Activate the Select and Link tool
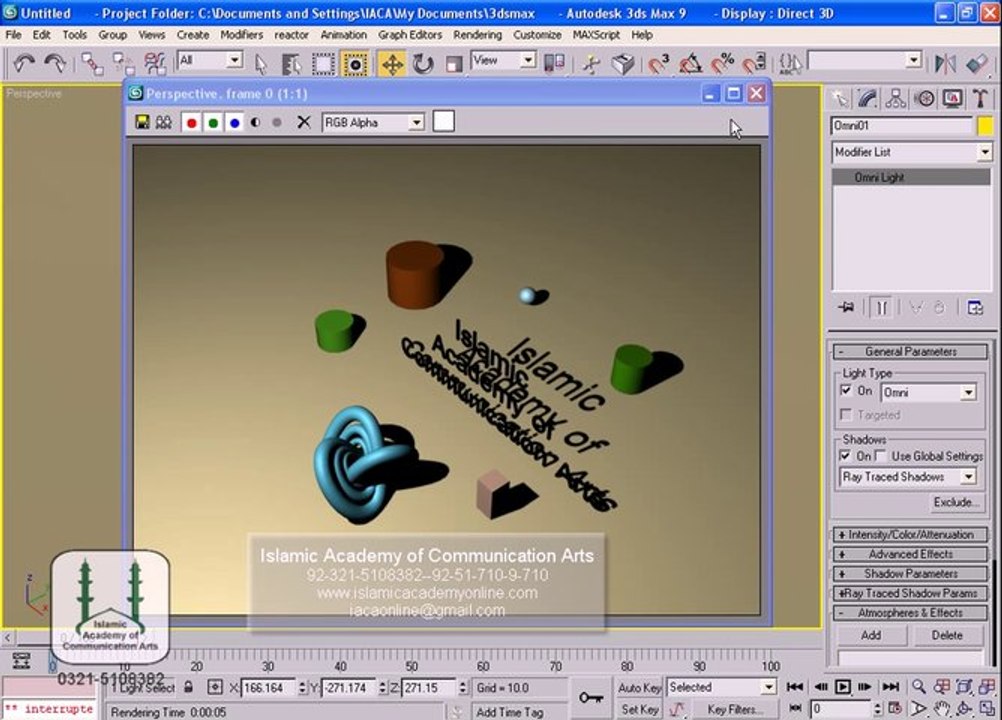The height and width of the screenshot is (720, 1002). point(93,64)
